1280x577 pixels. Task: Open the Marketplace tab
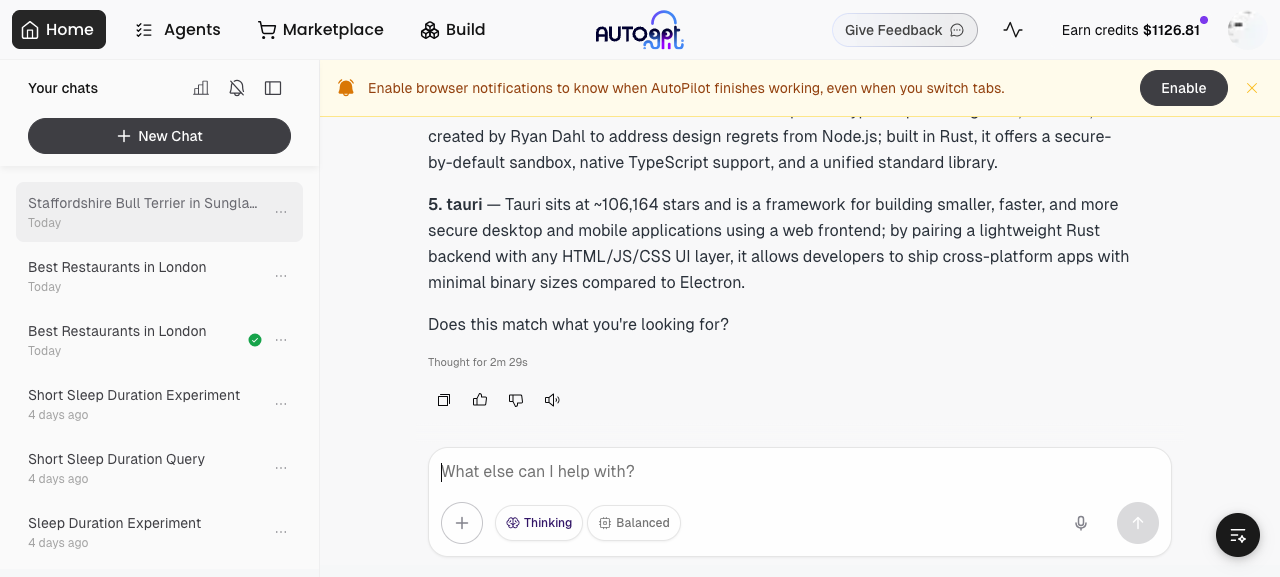tap(321, 30)
